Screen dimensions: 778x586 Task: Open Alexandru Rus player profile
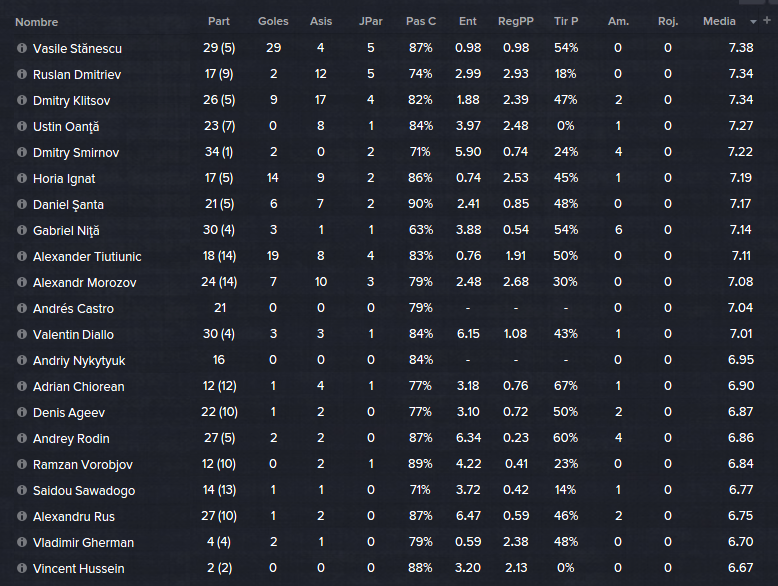tap(73, 517)
